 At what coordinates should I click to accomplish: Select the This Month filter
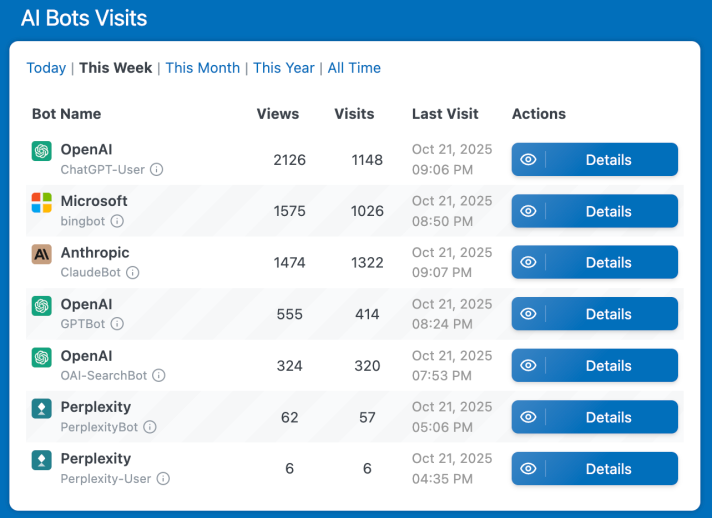(202, 68)
